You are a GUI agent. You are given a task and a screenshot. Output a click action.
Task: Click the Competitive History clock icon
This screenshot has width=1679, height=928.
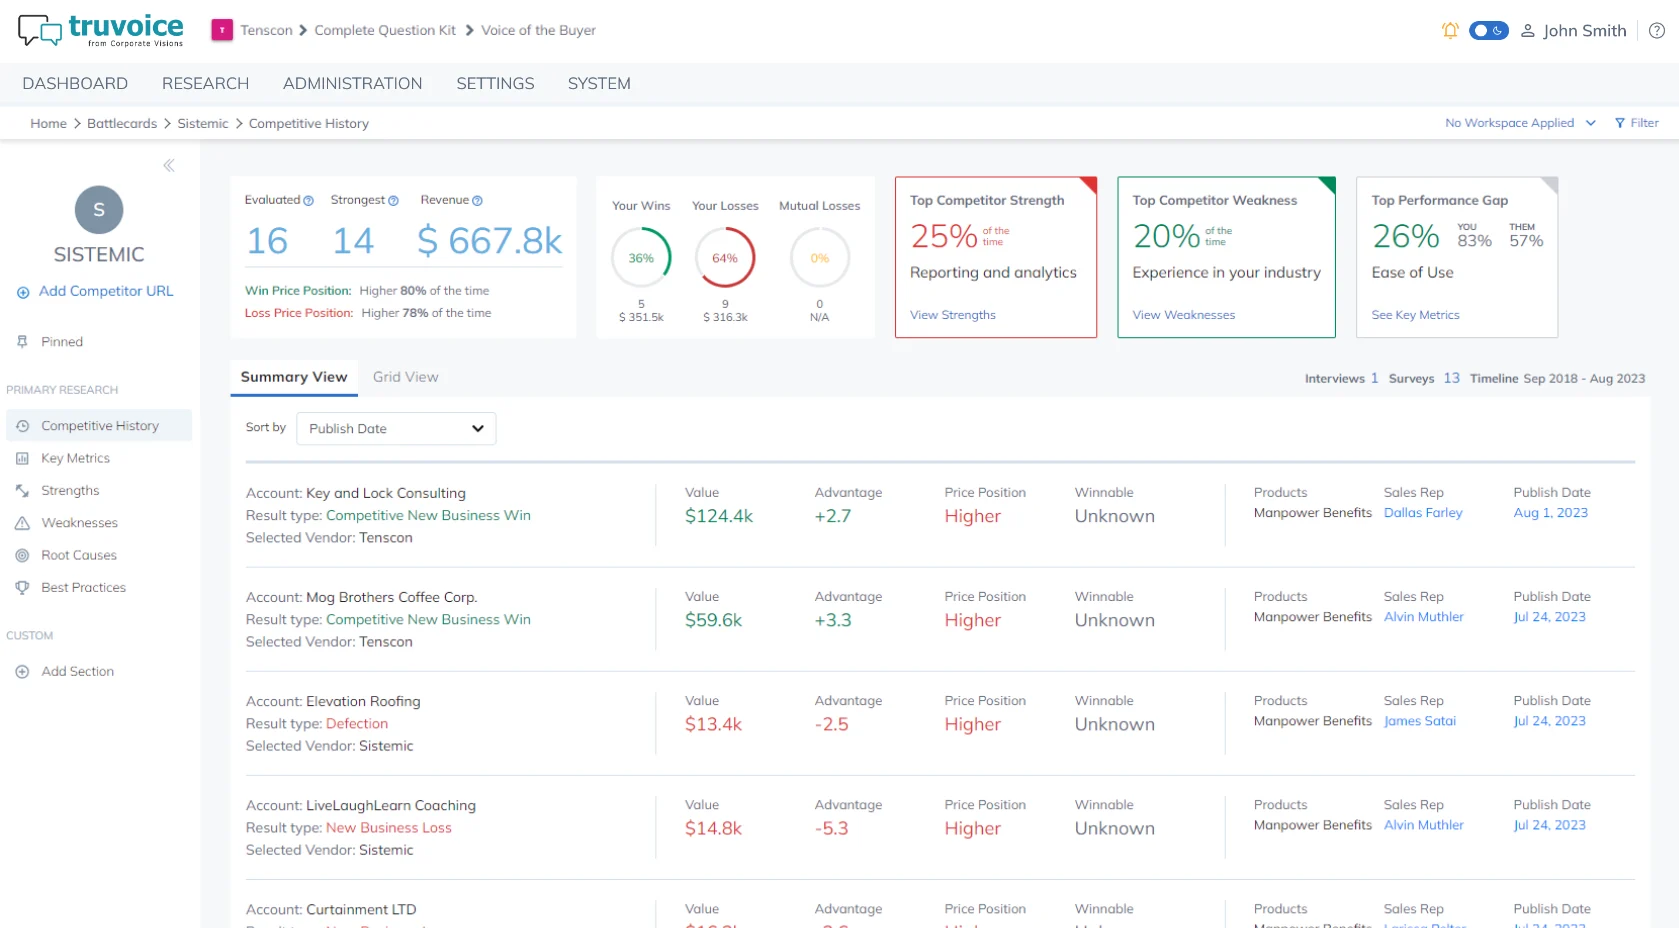pyautogui.click(x=22, y=426)
